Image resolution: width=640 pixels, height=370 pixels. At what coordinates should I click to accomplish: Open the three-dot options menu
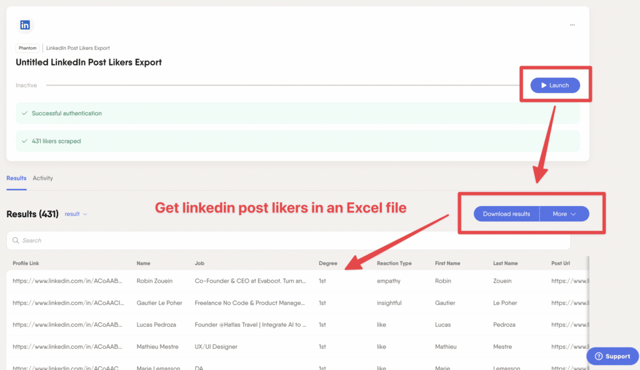pyautogui.click(x=572, y=25)
